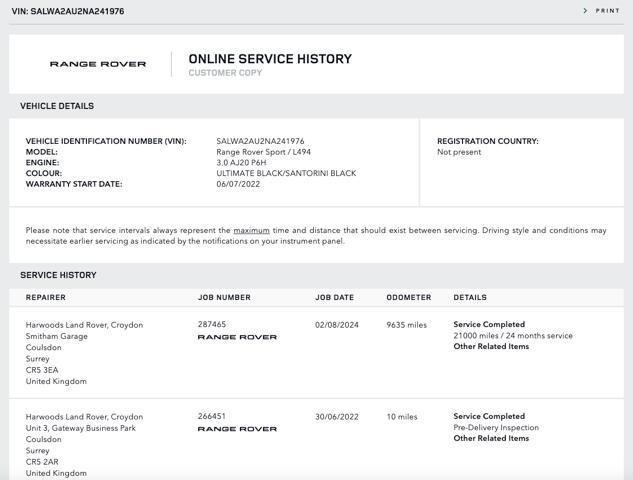Click Unit 3, Gateway Business Park line

click(x=80, y=428)
